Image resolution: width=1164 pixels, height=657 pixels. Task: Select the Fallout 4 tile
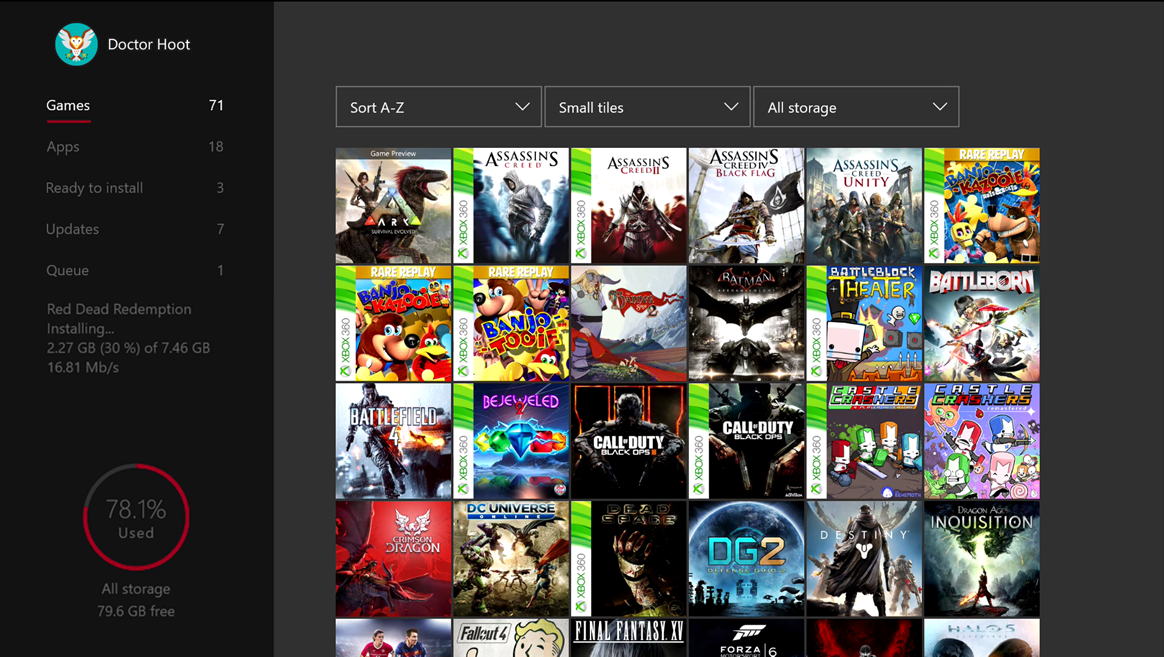511,640
